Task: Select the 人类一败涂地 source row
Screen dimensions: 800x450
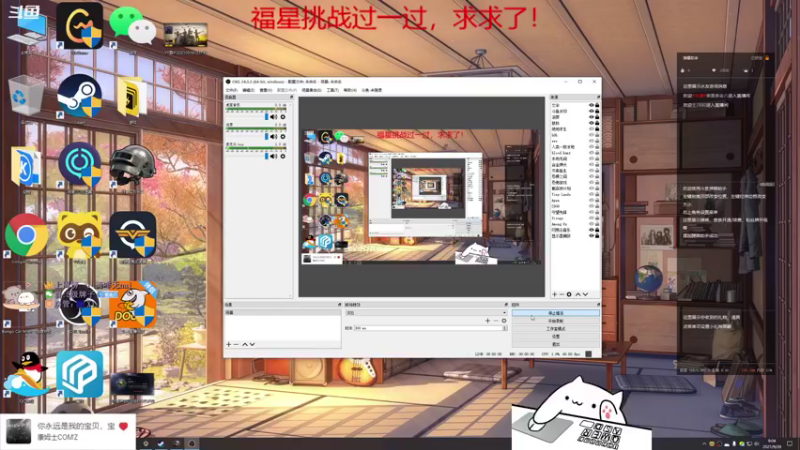Action: point(576,147)
